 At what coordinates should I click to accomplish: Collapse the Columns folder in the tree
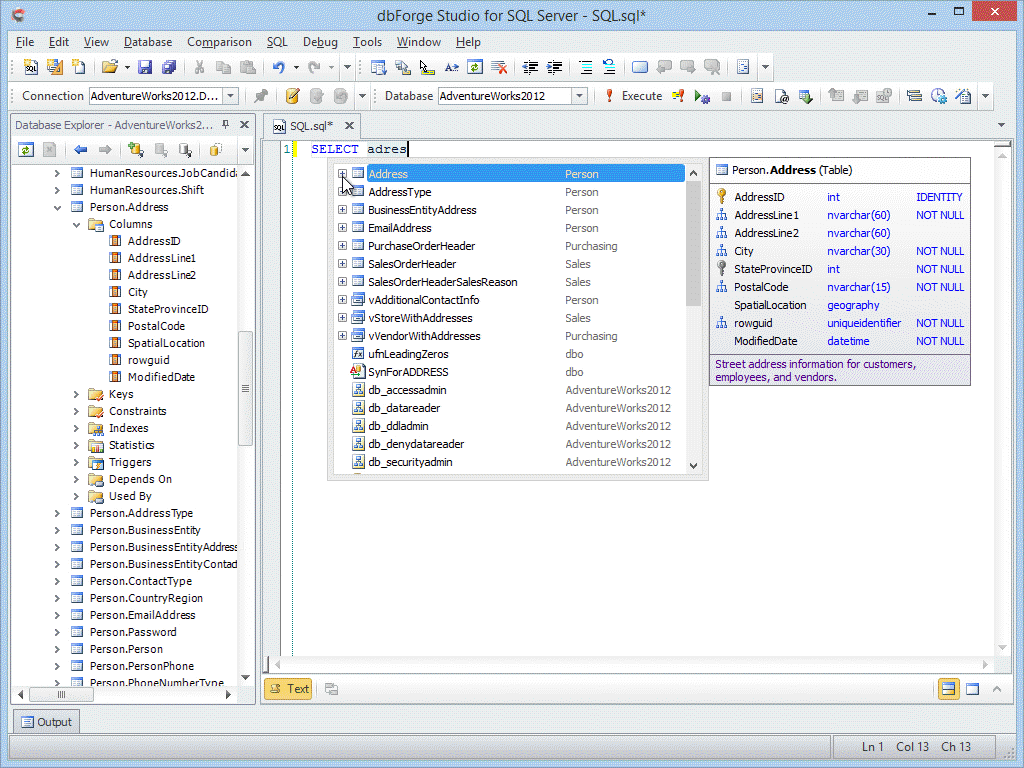point(76,224)
